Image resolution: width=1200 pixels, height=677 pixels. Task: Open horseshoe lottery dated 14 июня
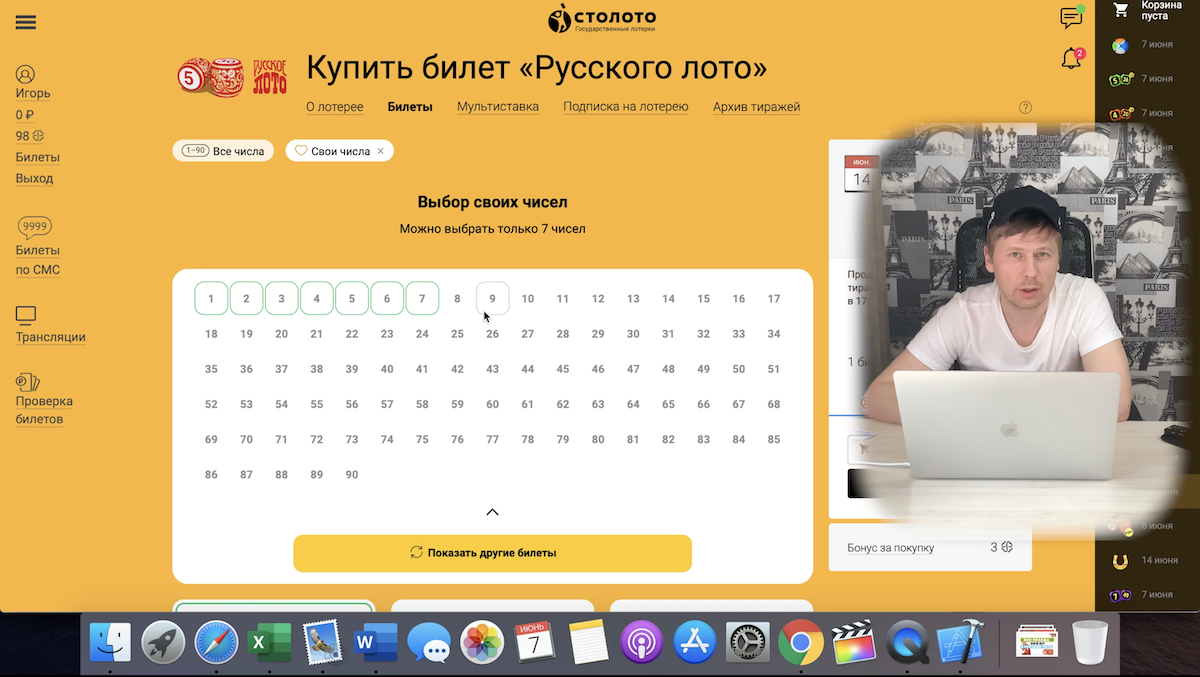pos(1120,561)
